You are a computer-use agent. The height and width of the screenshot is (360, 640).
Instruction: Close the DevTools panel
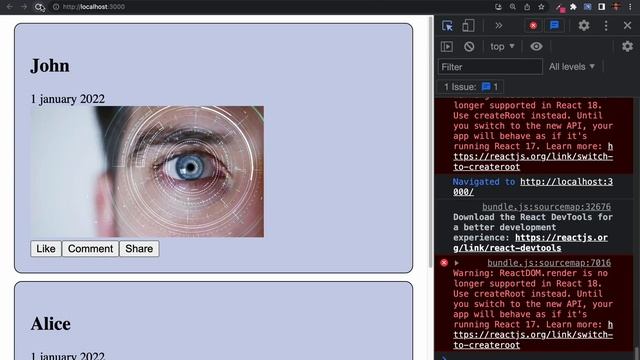pos(627,25)
